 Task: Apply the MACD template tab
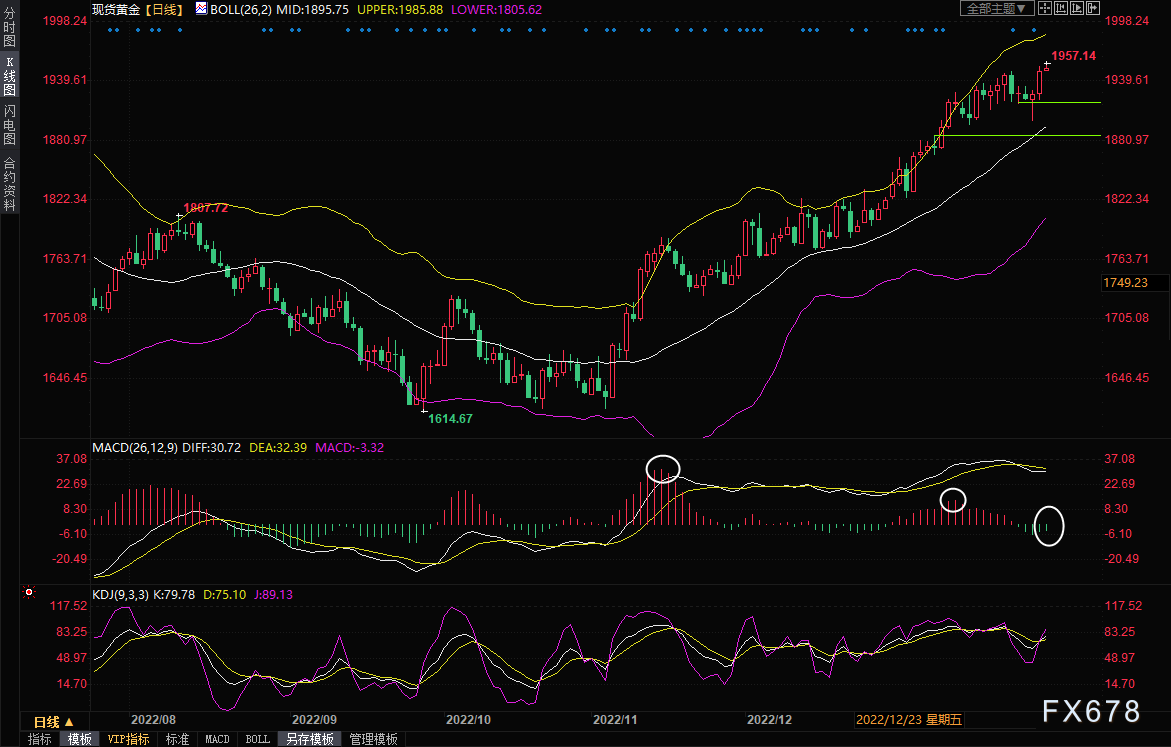(217, 739)
